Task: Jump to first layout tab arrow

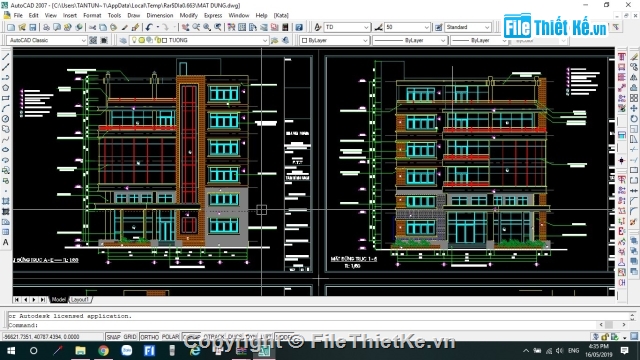Action: [17, 300]
